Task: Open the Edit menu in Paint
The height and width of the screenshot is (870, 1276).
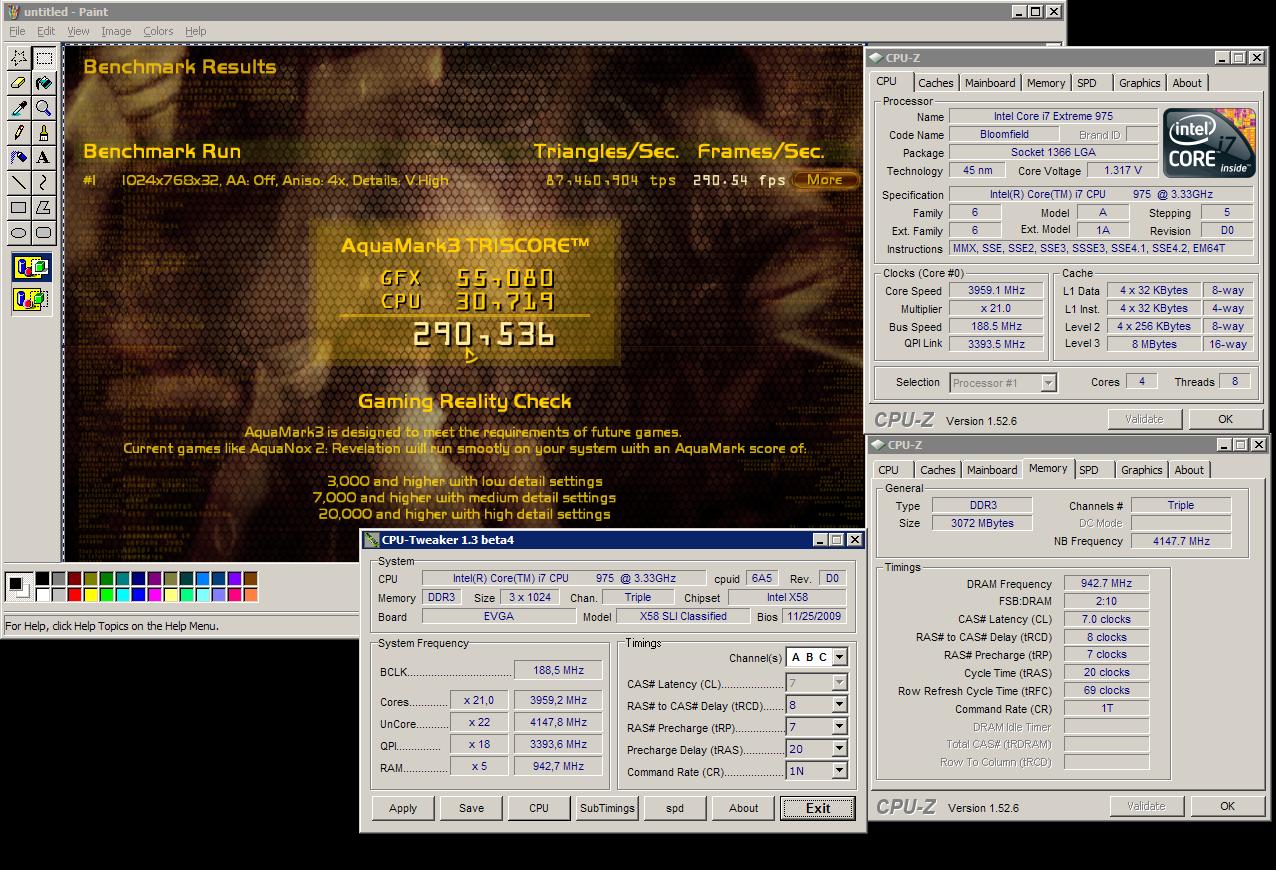Action: [46, 31]
